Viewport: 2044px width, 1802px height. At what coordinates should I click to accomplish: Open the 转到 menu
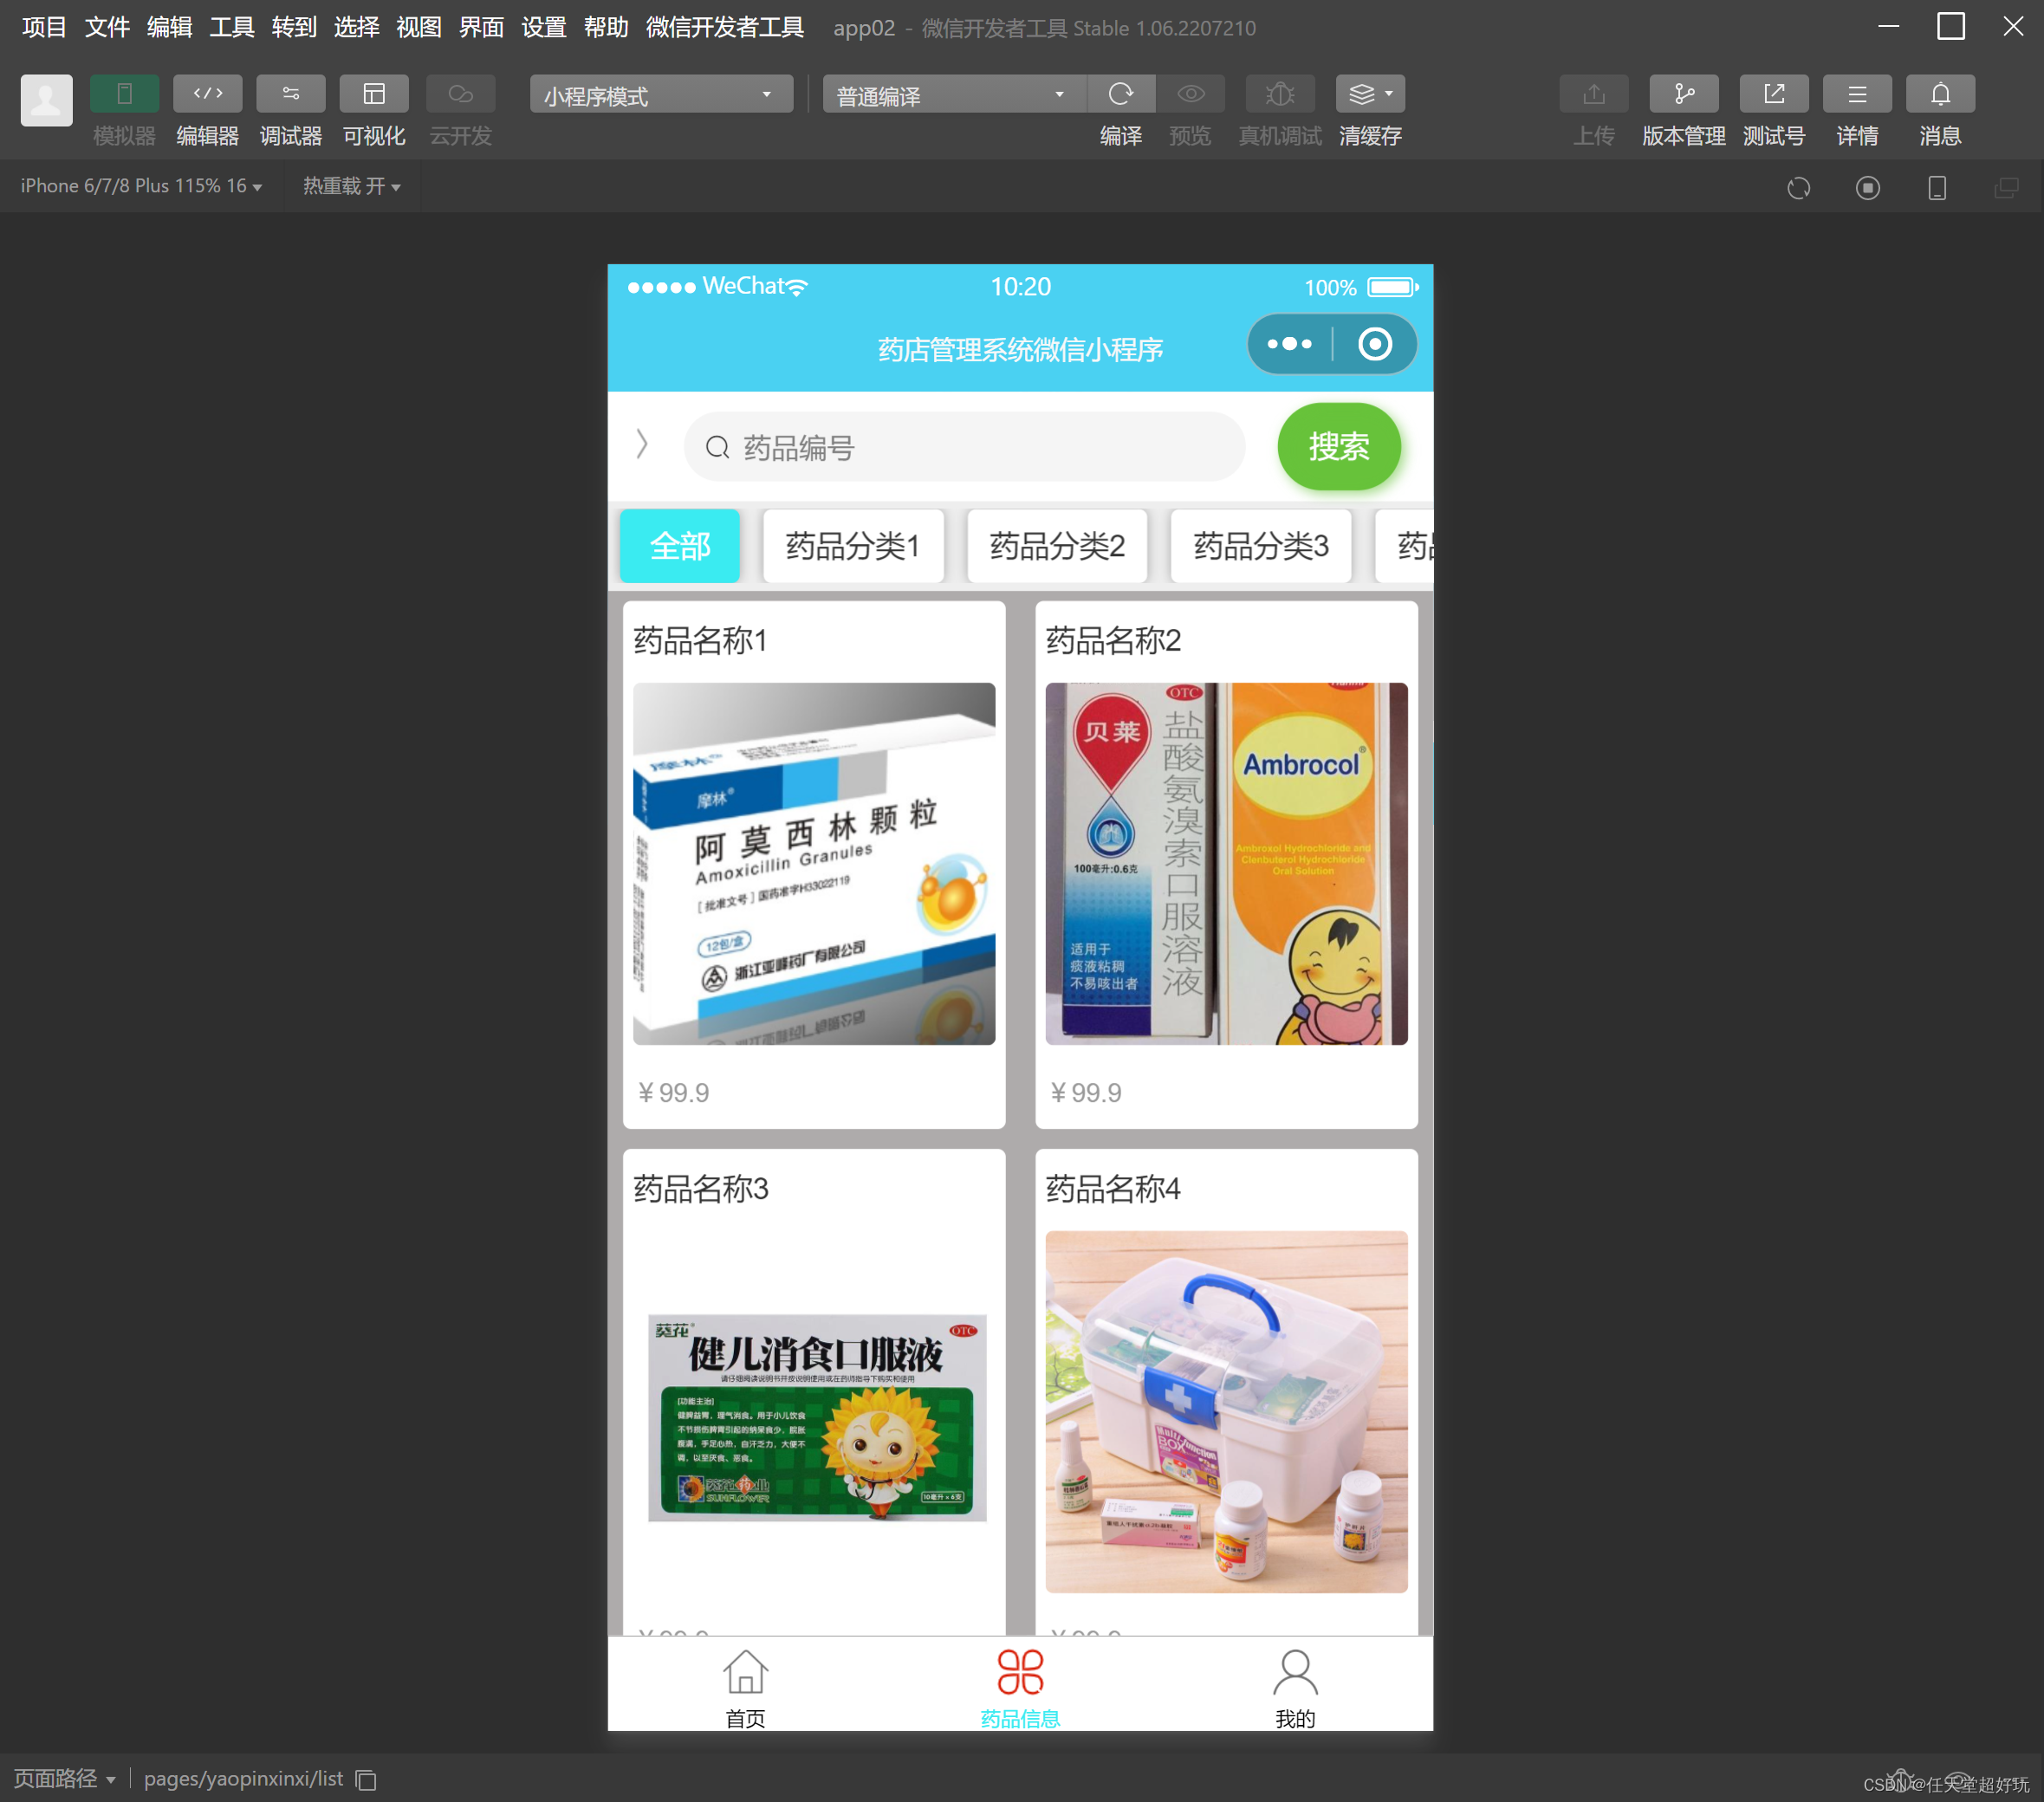294,27
